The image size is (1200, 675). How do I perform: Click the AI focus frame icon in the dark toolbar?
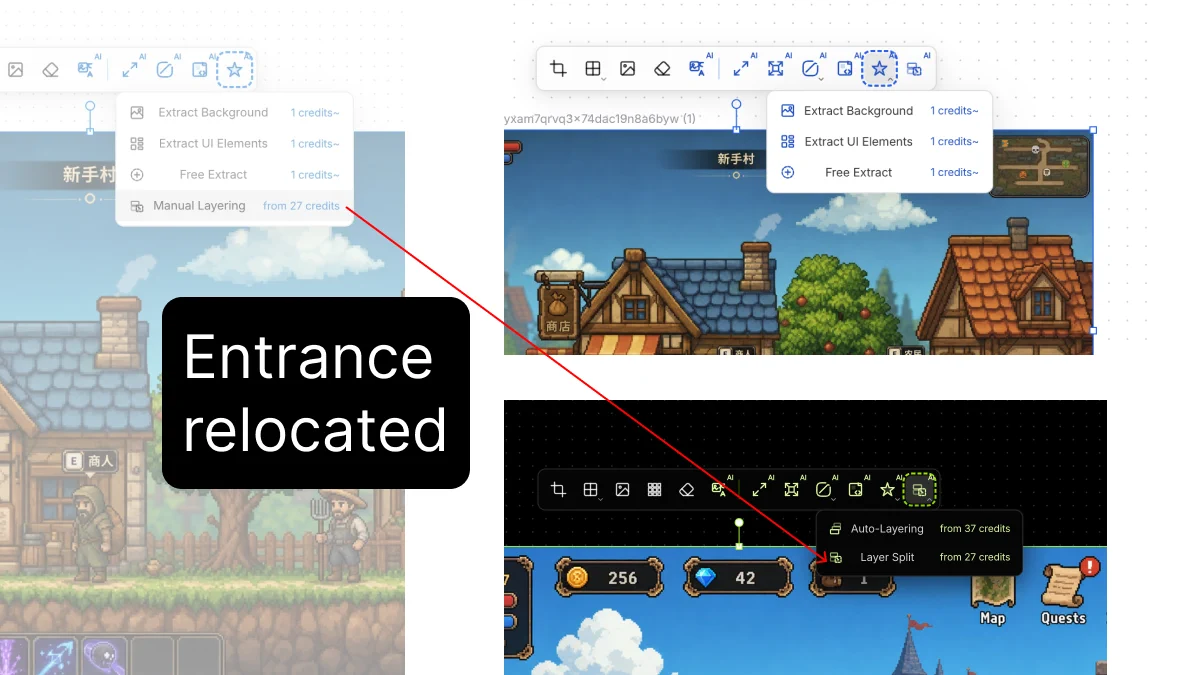[x=792, y=490]
